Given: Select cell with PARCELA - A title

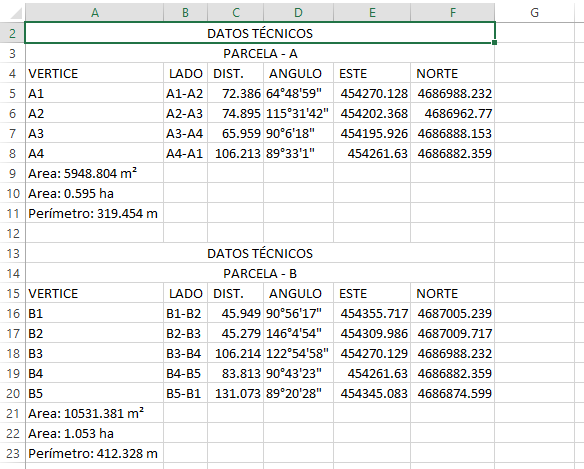Looking at the screenshot, I should coord(260,53).
